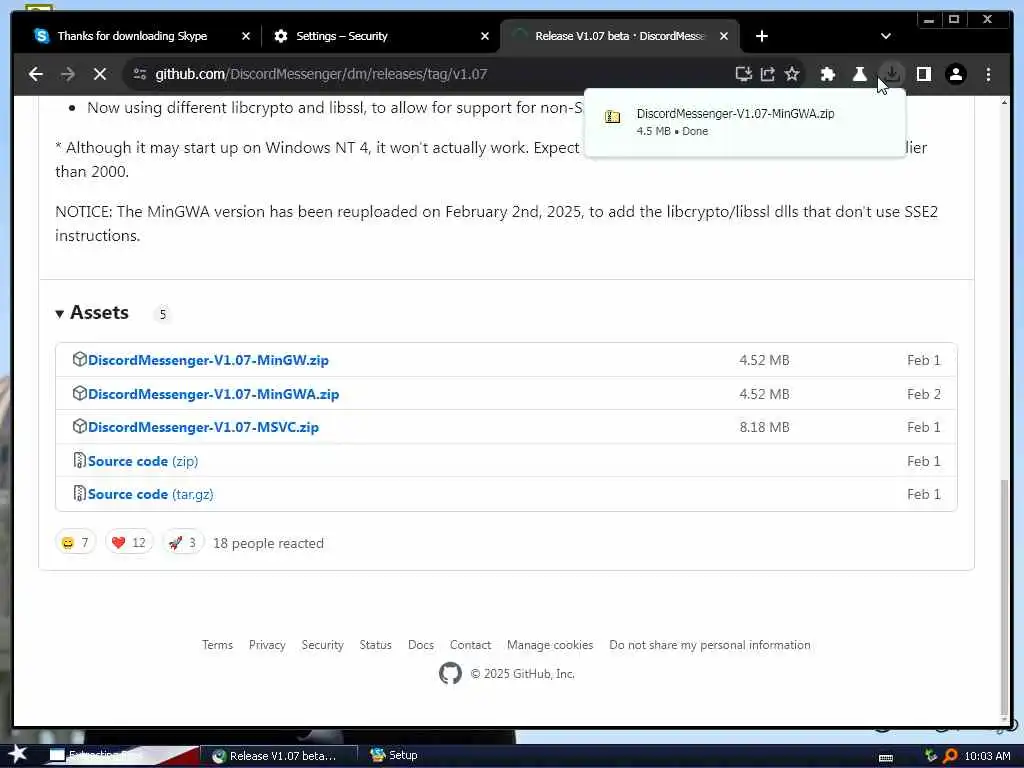Open the tab search chevron
Screen dimensions: 1024x768
[886, 36]
